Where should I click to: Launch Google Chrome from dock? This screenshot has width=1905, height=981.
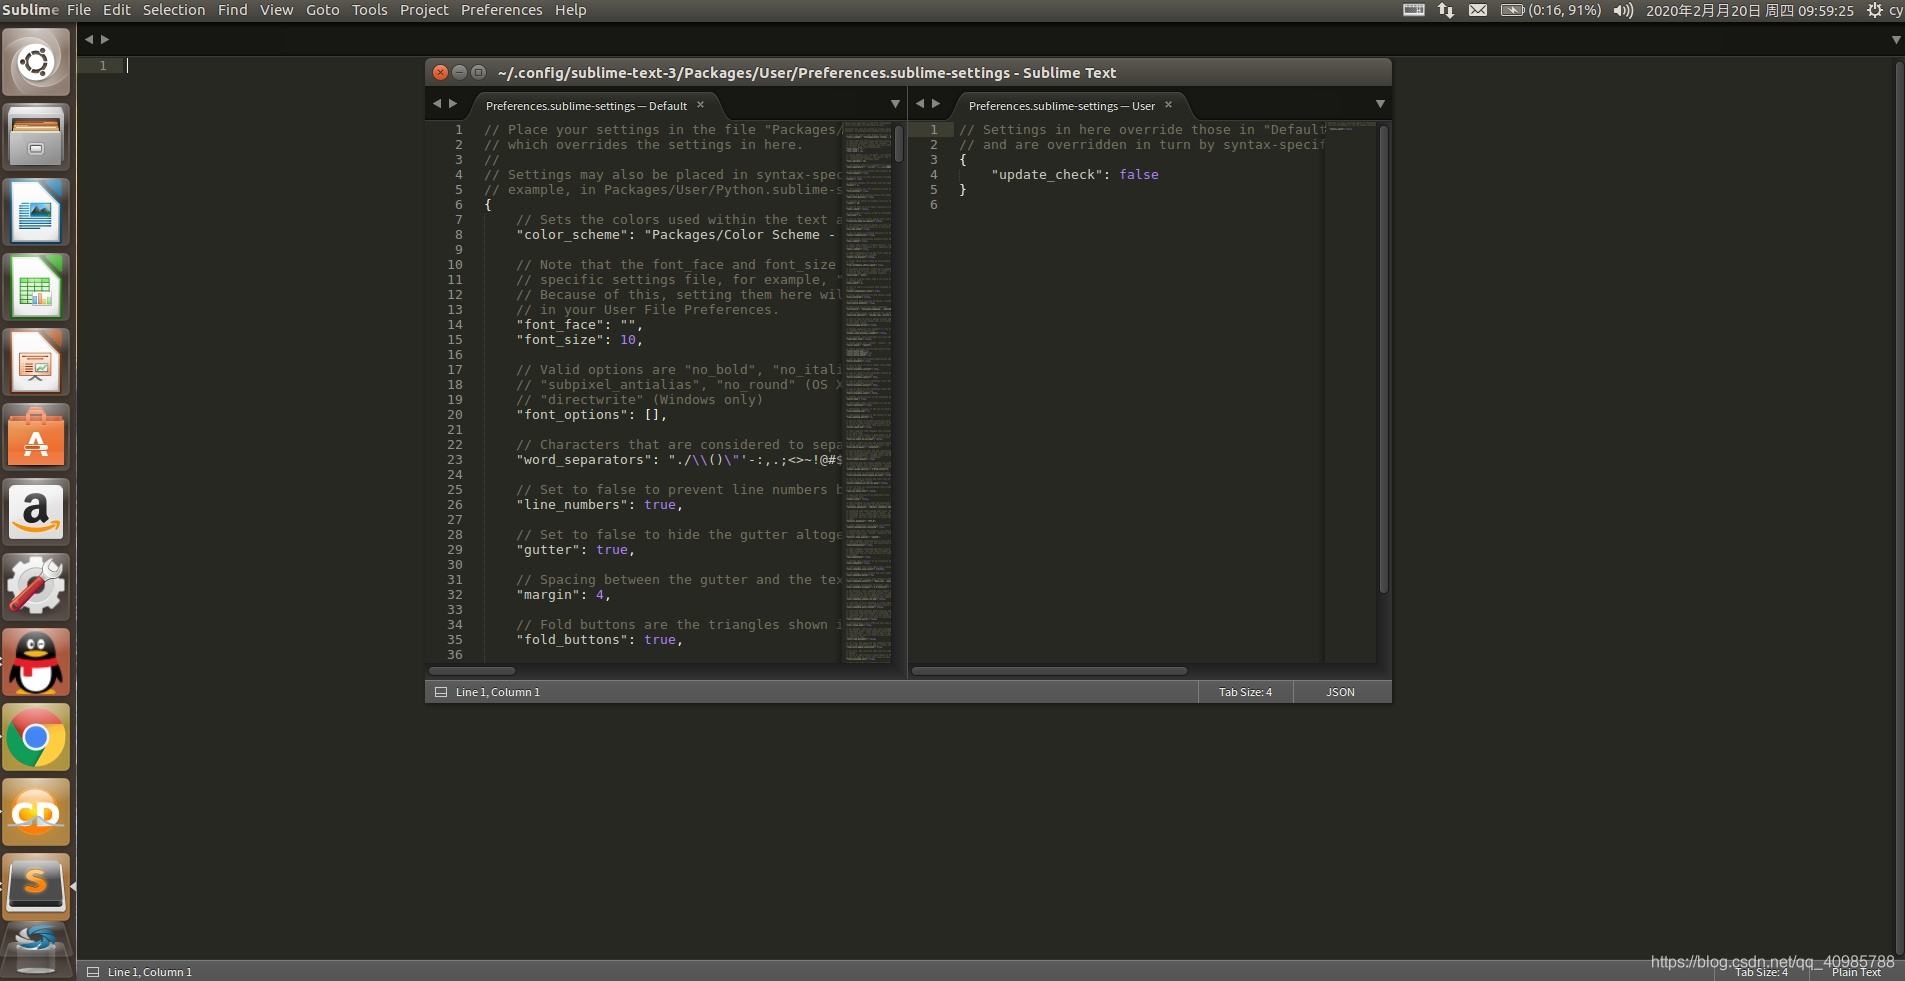coord(36,737)
